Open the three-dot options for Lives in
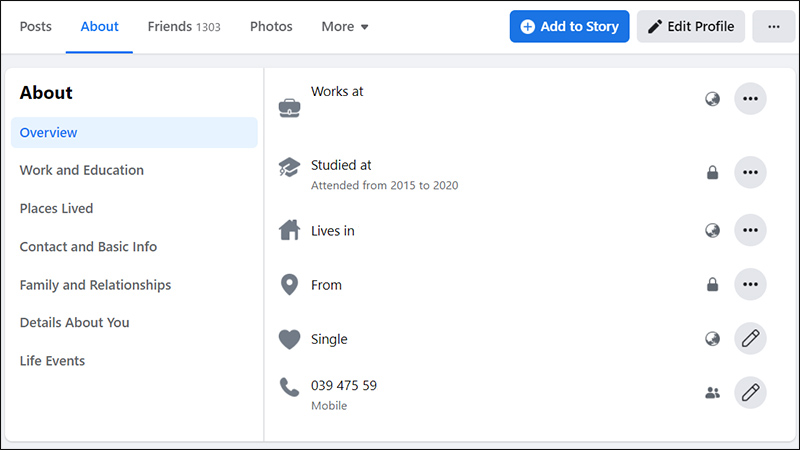 pyautogui.click(x=750, y=230)
